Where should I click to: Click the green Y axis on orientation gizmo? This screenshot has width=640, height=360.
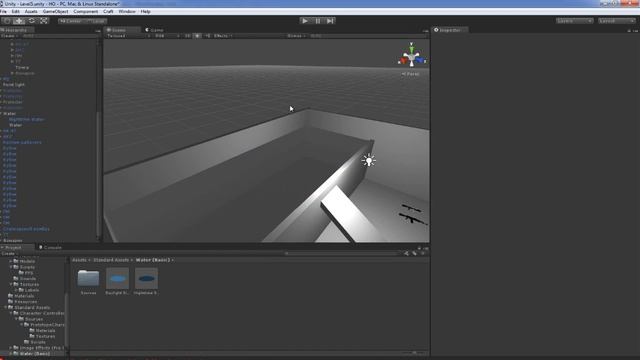pos(411,48)
